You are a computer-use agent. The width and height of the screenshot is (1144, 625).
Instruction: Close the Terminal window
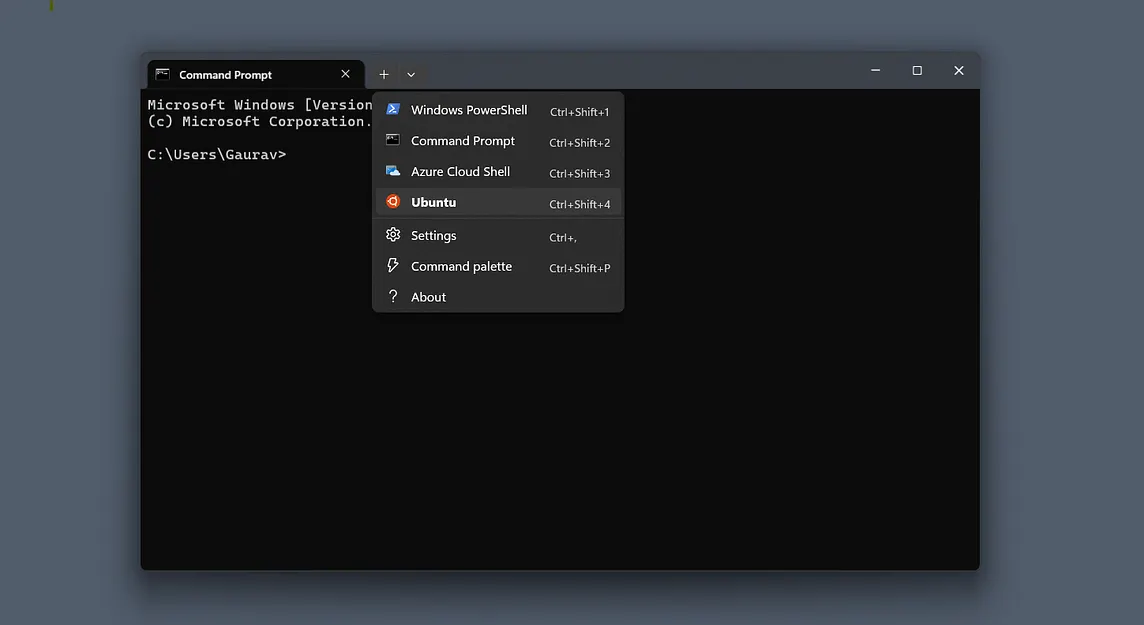pyautogui.click(x=959, y=71)
